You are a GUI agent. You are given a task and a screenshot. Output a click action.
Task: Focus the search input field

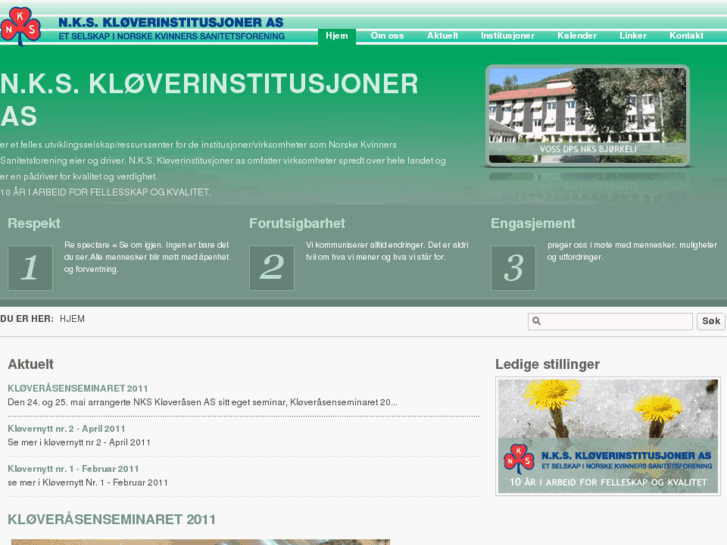610,321
